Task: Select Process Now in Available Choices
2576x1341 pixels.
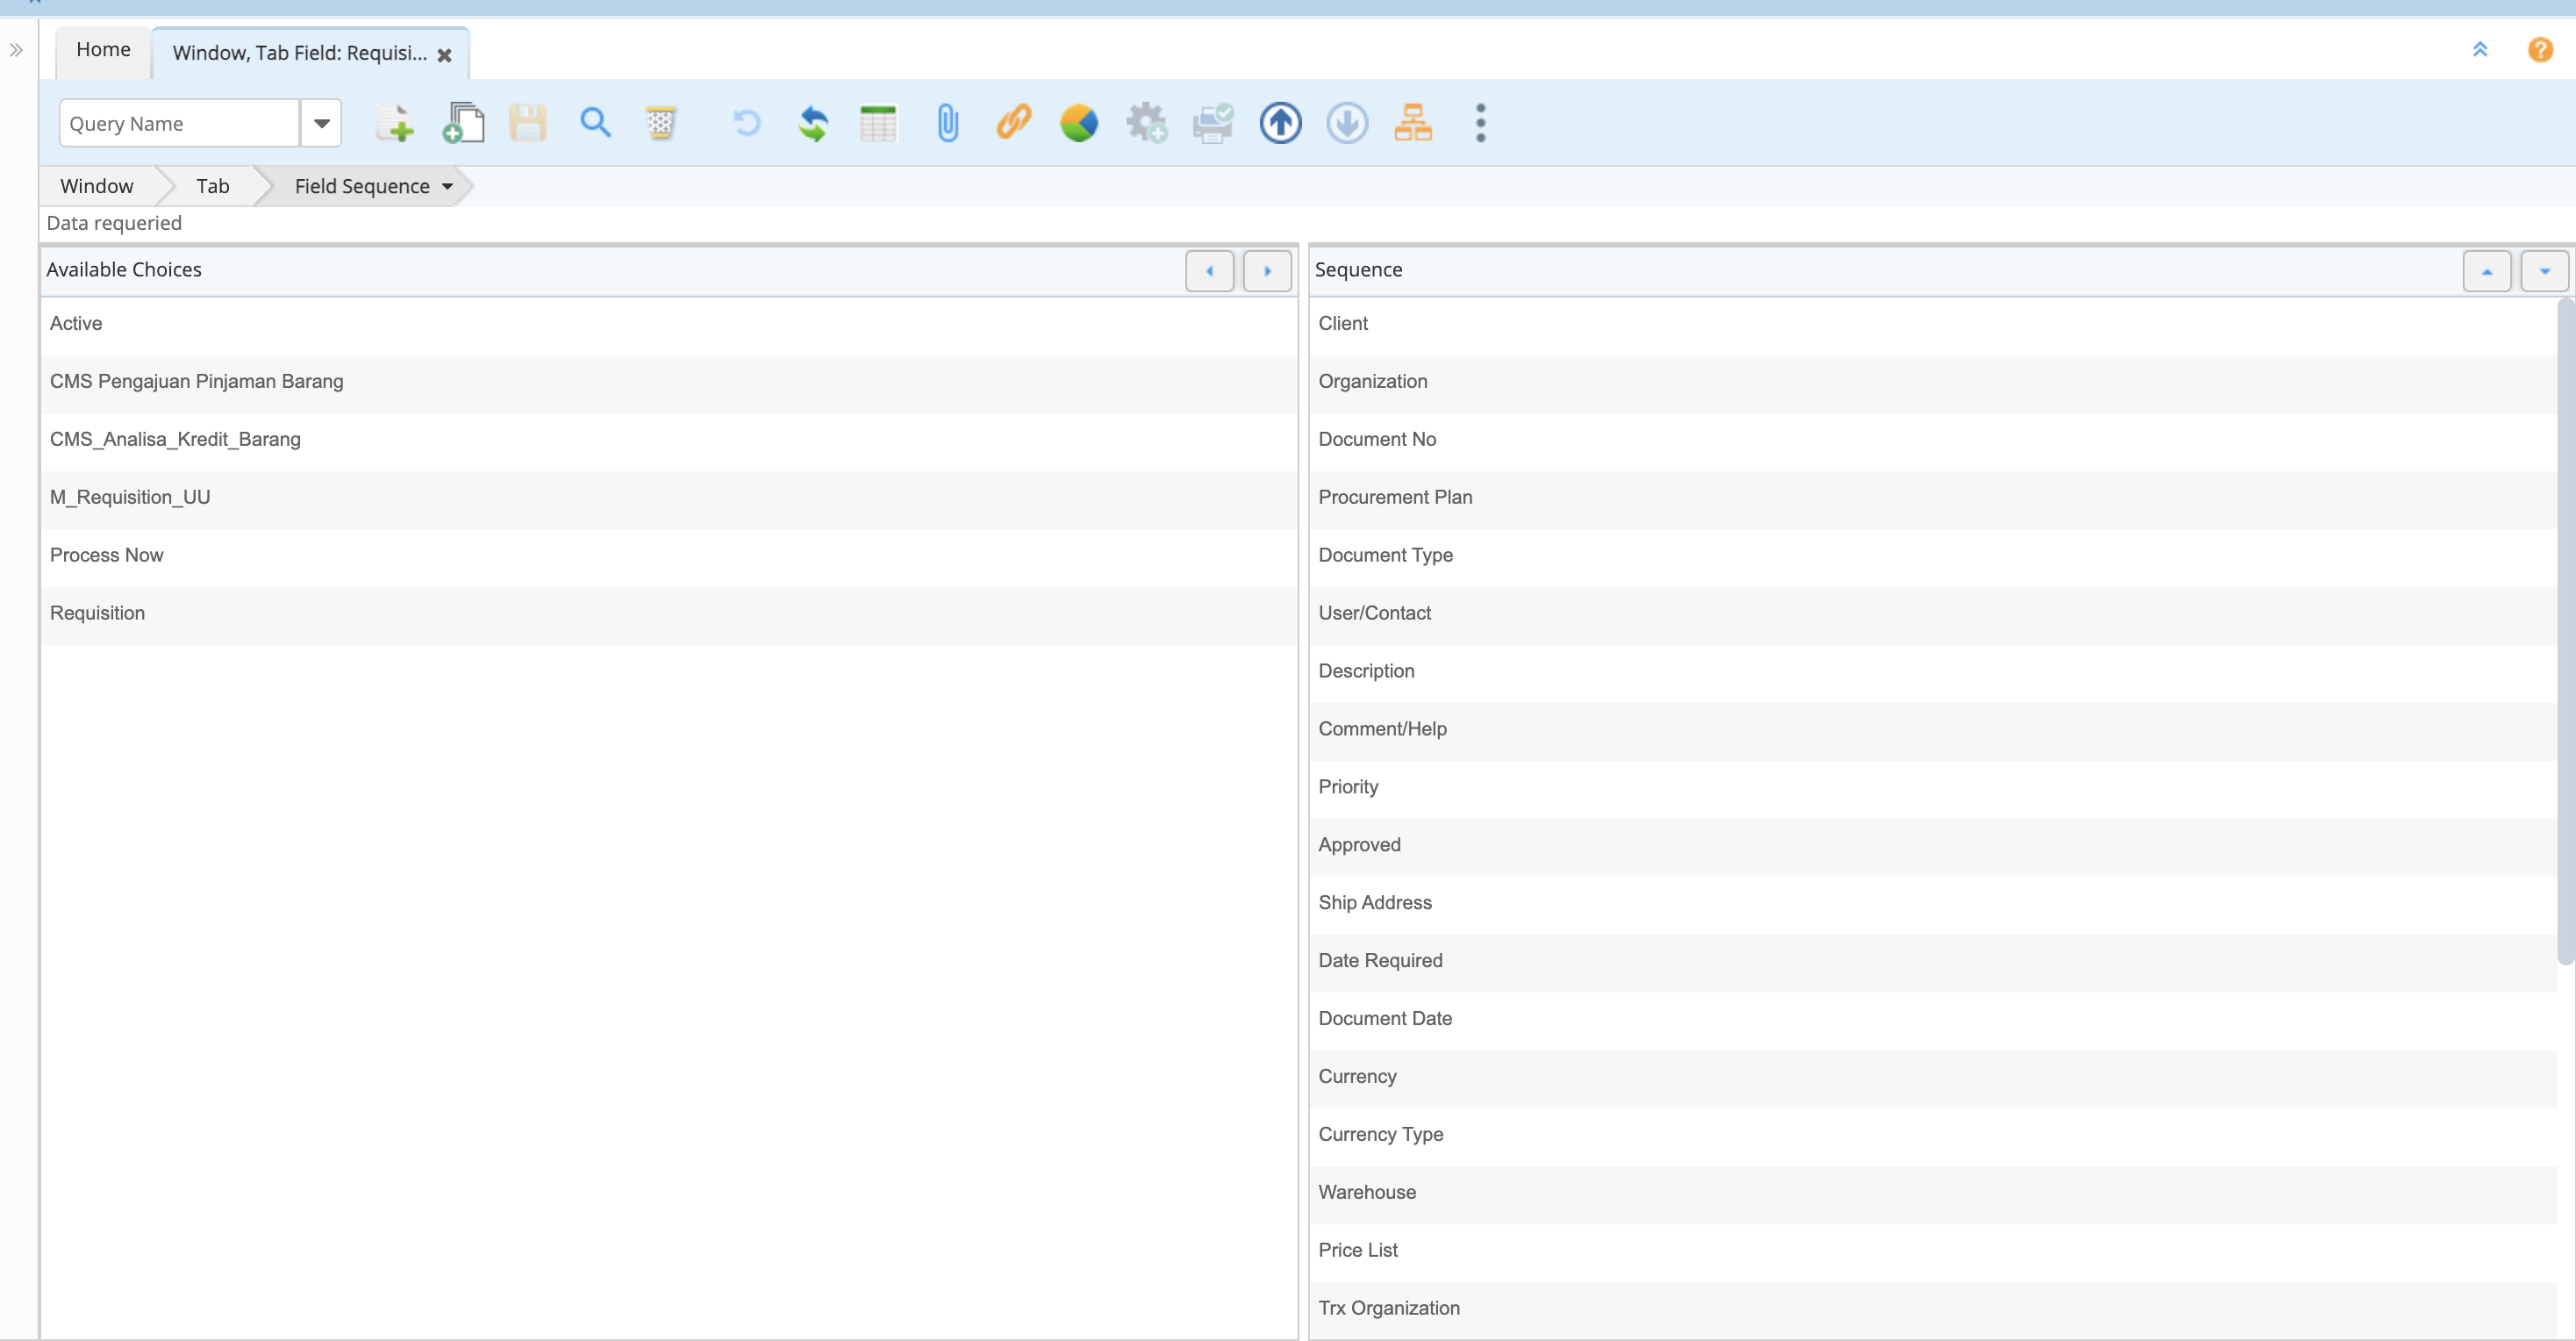Action: [x=669, y=556]
